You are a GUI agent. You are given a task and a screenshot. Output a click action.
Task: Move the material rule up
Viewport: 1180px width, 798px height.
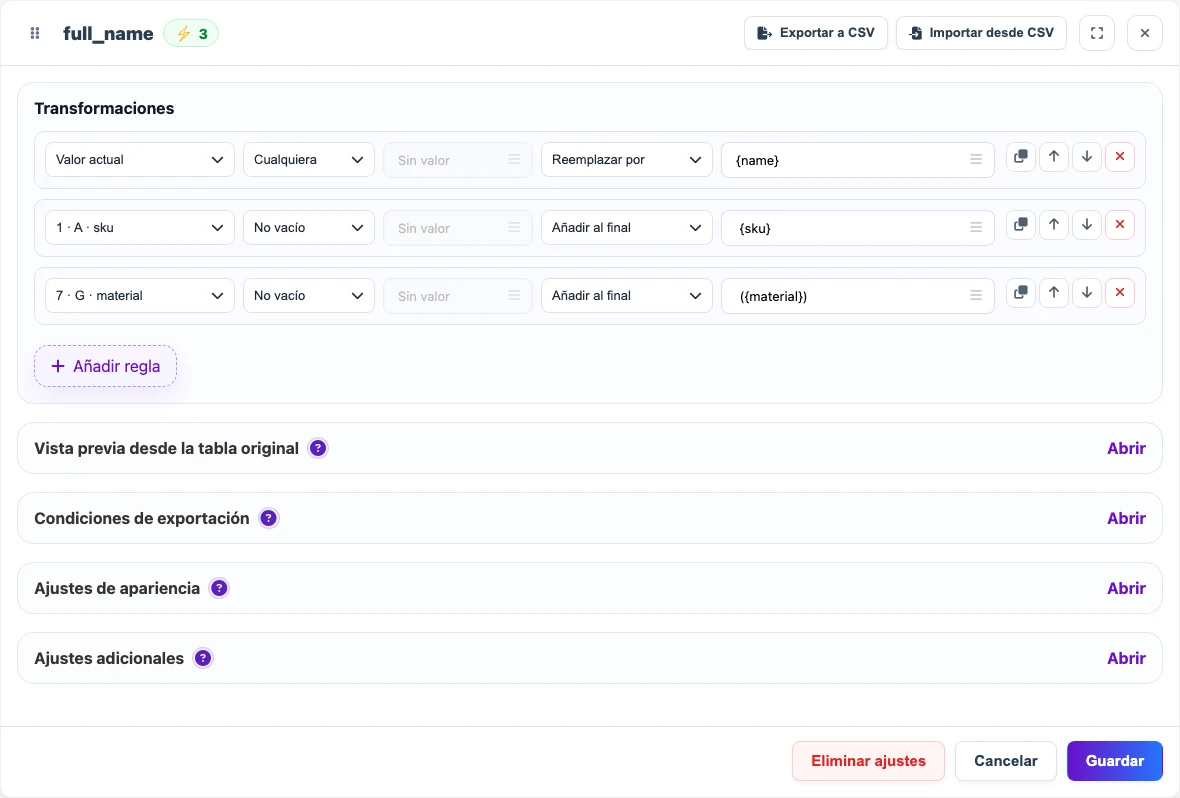point(1054,293)
